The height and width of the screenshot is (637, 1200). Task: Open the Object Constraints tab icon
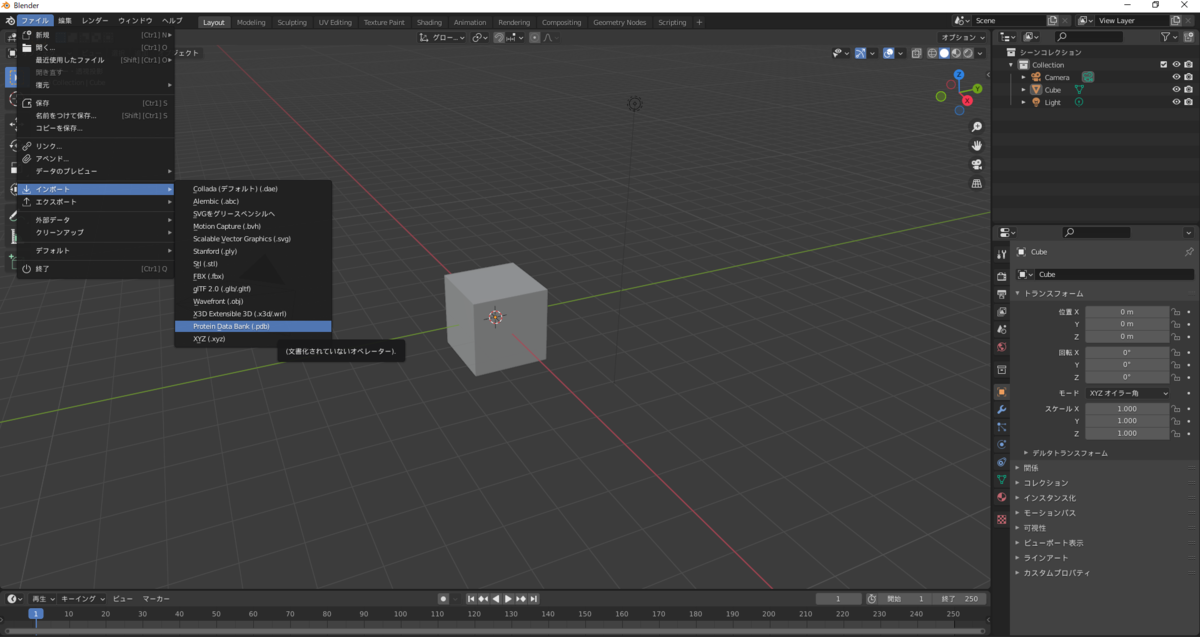(1001, 462)
